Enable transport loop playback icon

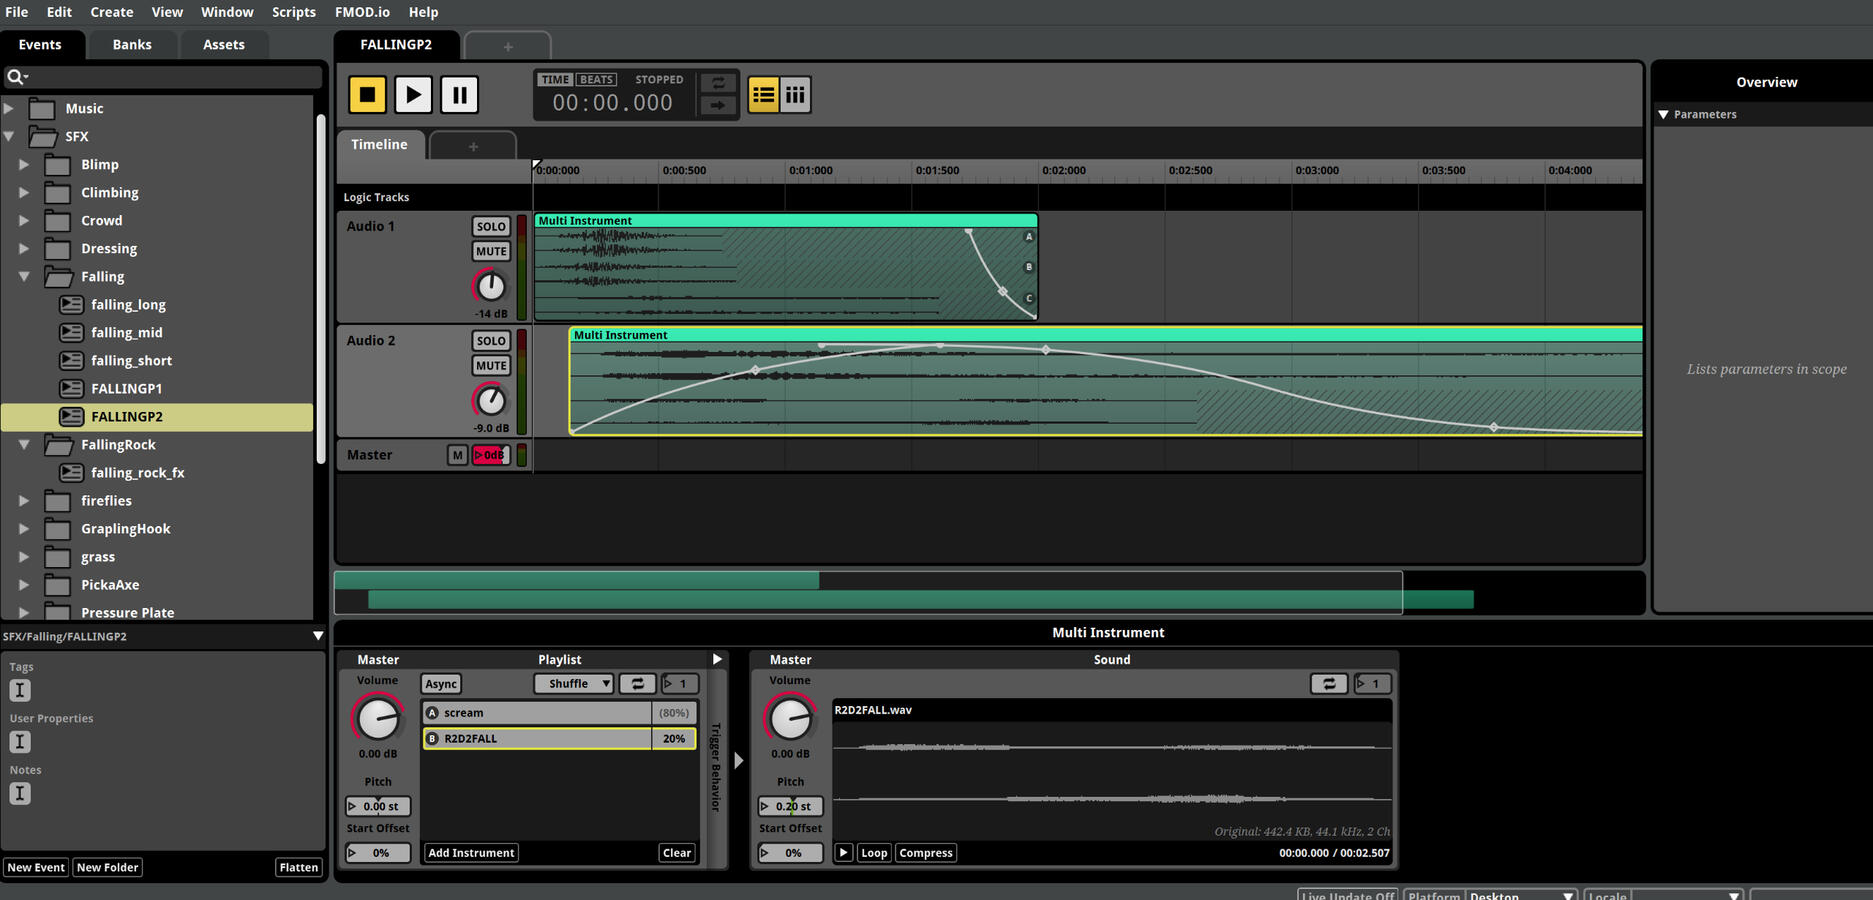point(718,82)
